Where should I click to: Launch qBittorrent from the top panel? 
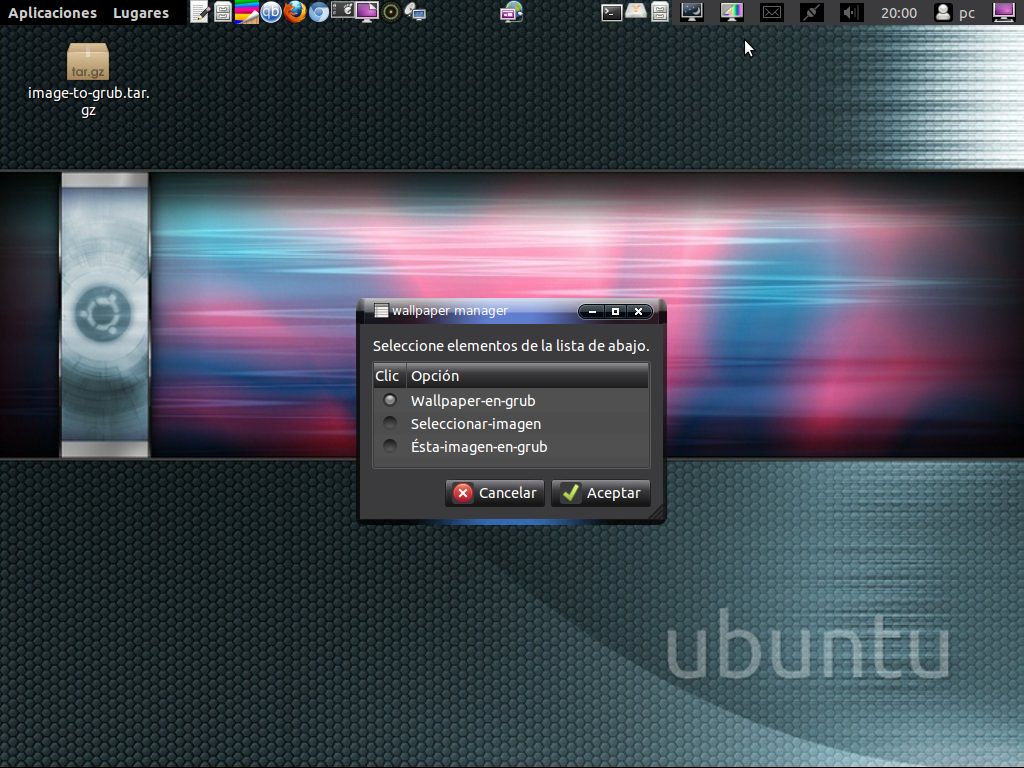270,12
